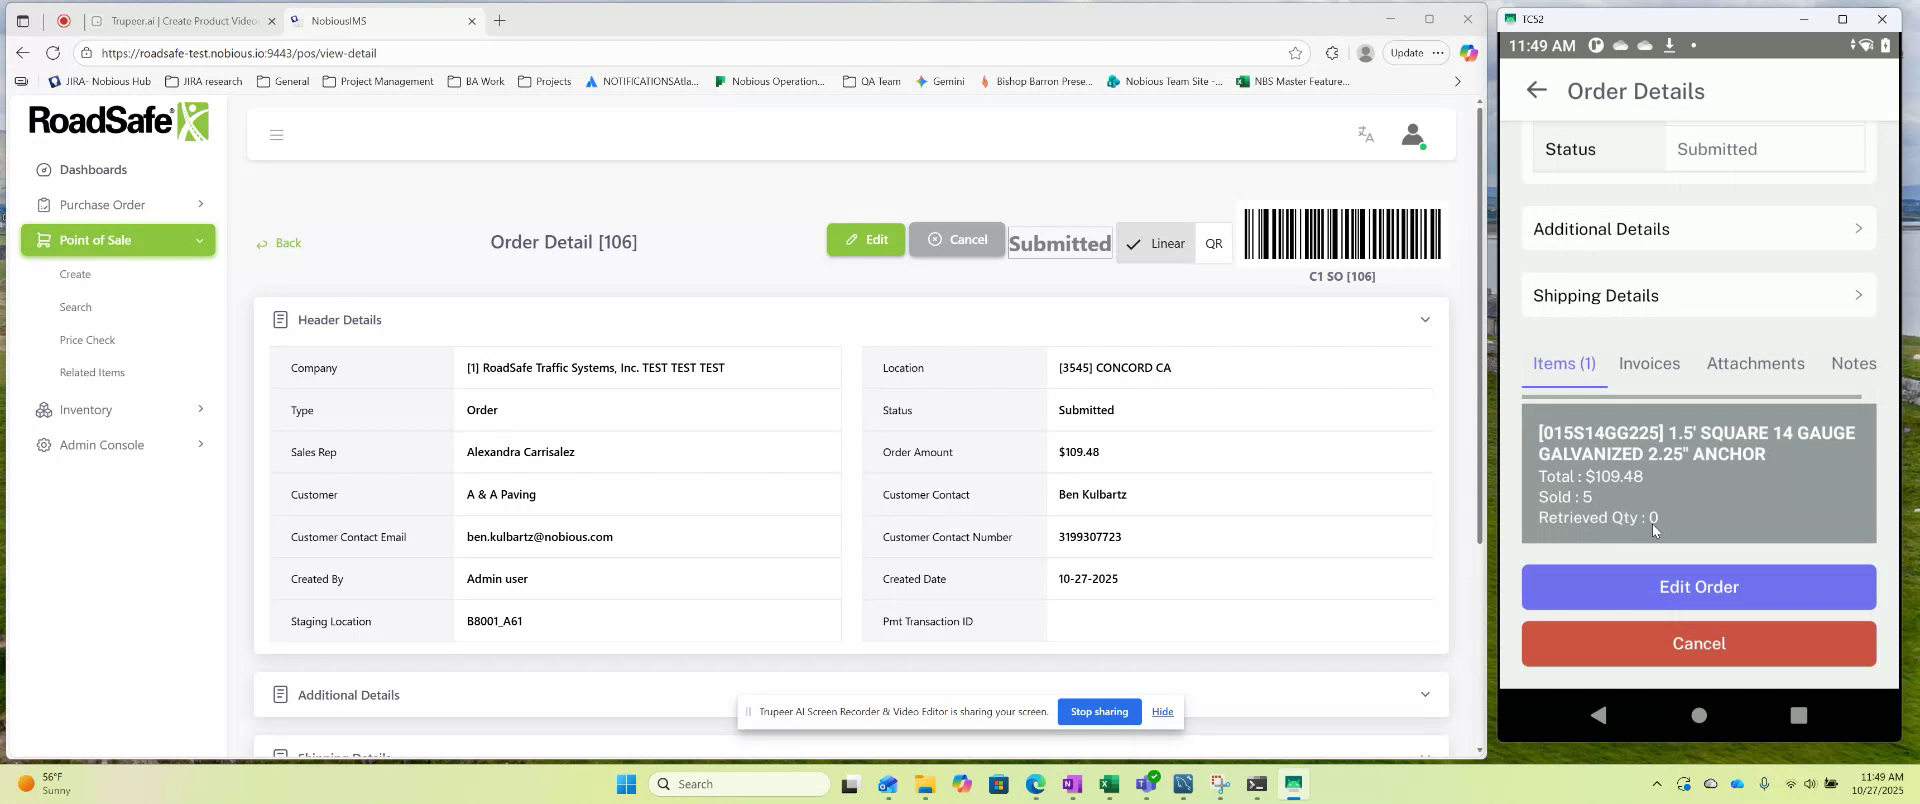Open File Explorer from the taskbar

click(924, 784)
